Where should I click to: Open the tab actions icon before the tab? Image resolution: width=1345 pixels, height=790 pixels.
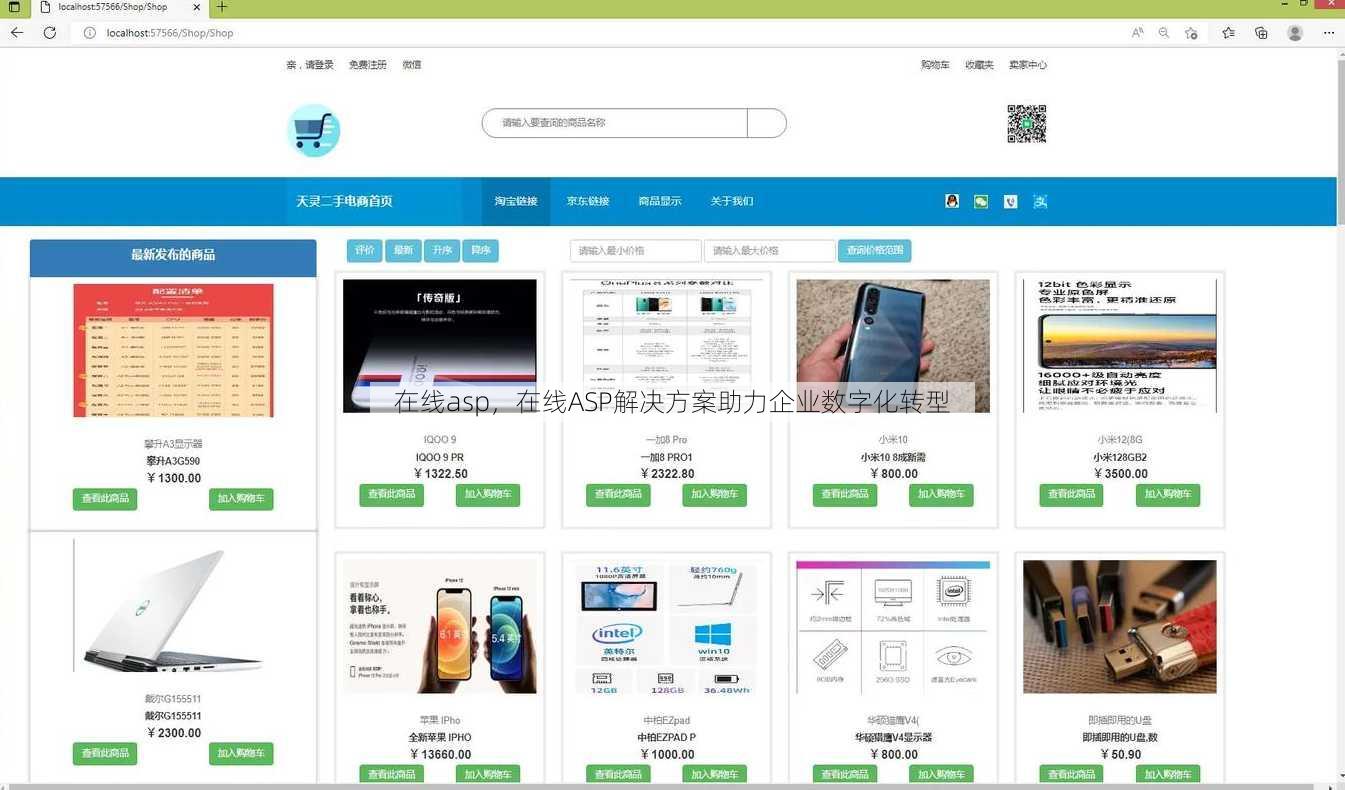[14, 6]
